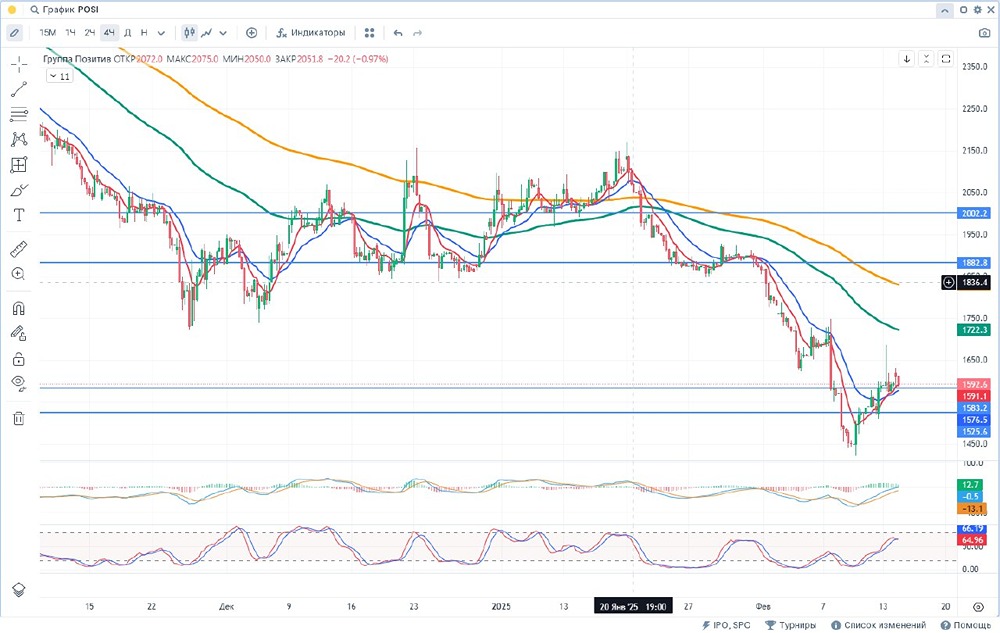Activate the zoom-in magnifier tool
This screenshot has width=1000, height=633.
point(18,274)
